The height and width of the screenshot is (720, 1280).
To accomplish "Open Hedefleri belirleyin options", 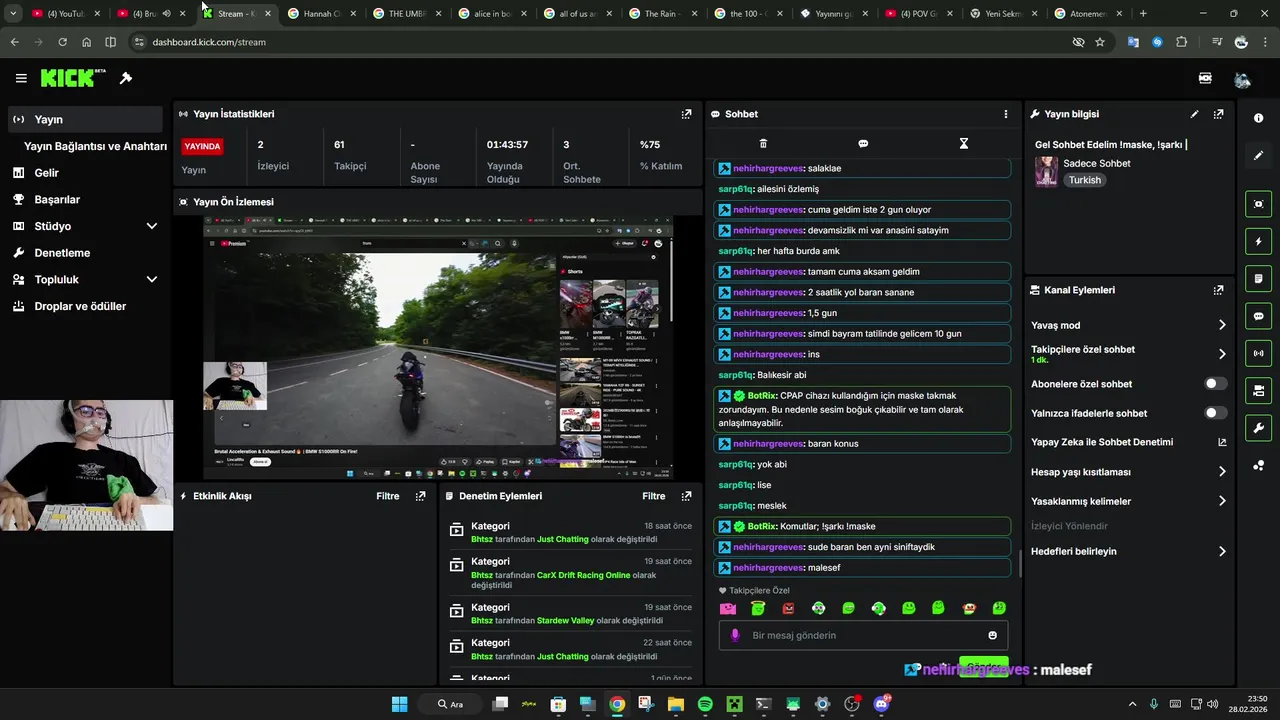I will pyautogui.click(x=1128, y=551).
